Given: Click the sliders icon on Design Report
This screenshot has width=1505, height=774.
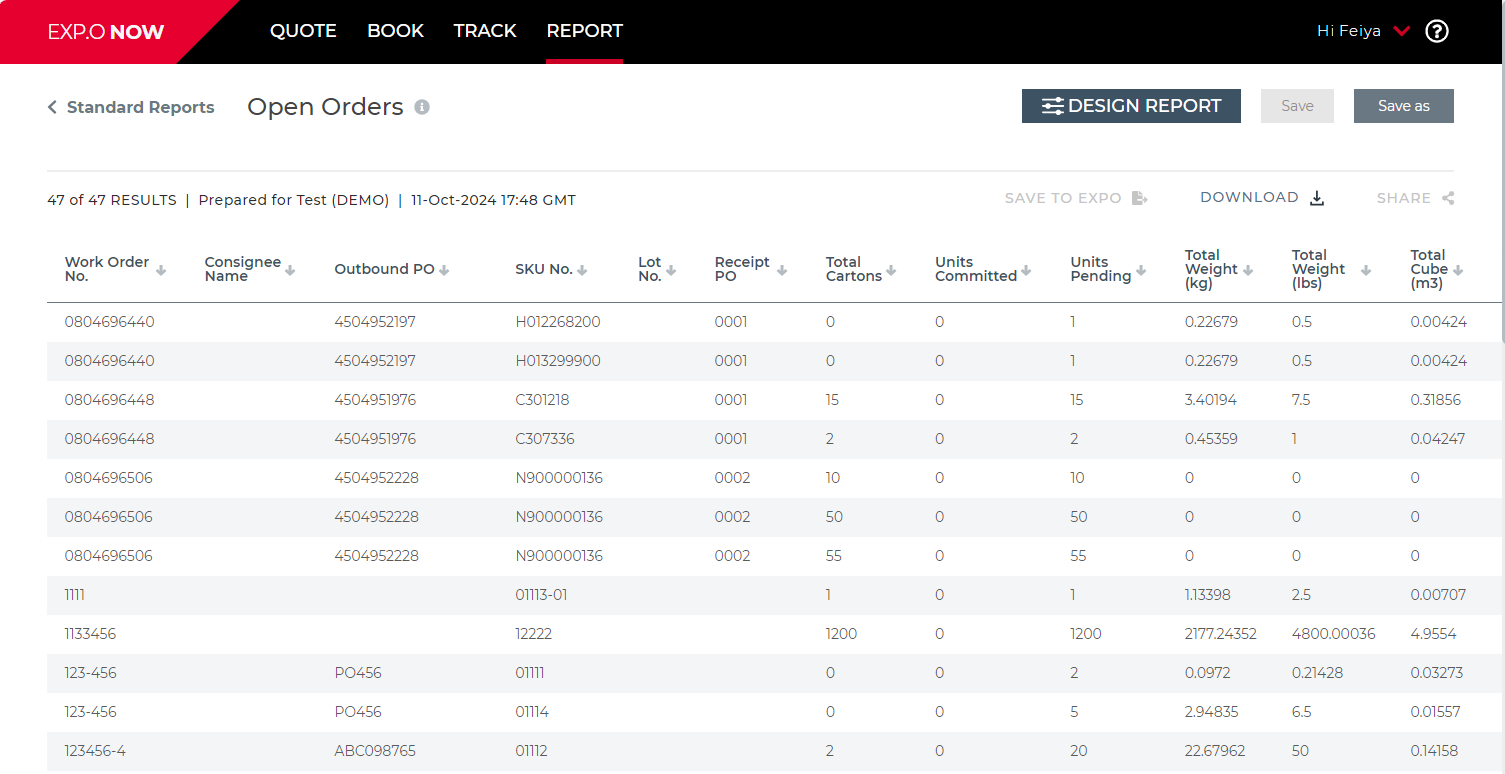Looking at the screenshot, I should (x=1053, y=106).
